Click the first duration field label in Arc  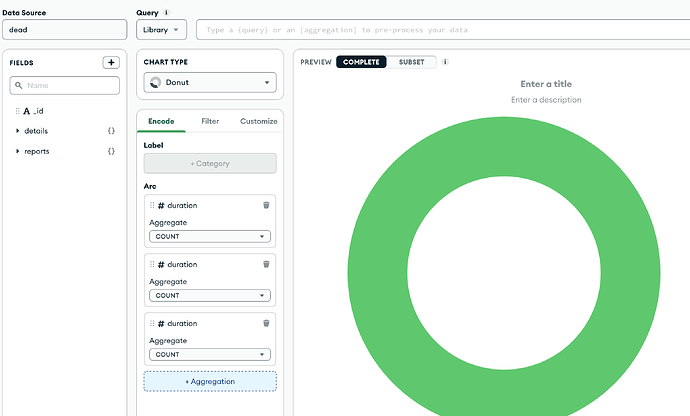pos(182,205)
